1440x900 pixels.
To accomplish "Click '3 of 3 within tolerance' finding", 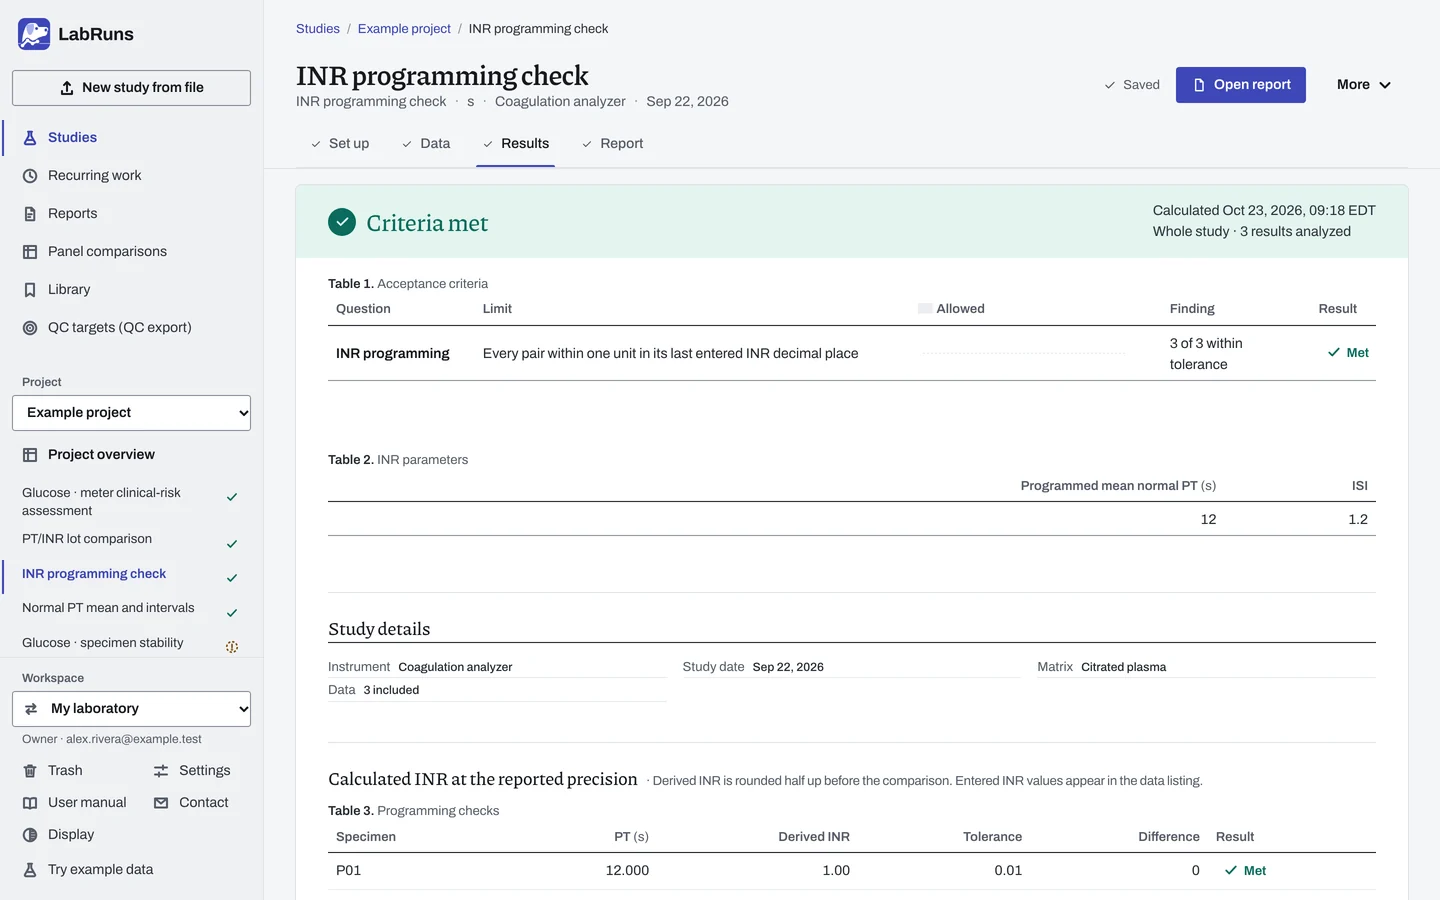I will [x=1206, y=354].
